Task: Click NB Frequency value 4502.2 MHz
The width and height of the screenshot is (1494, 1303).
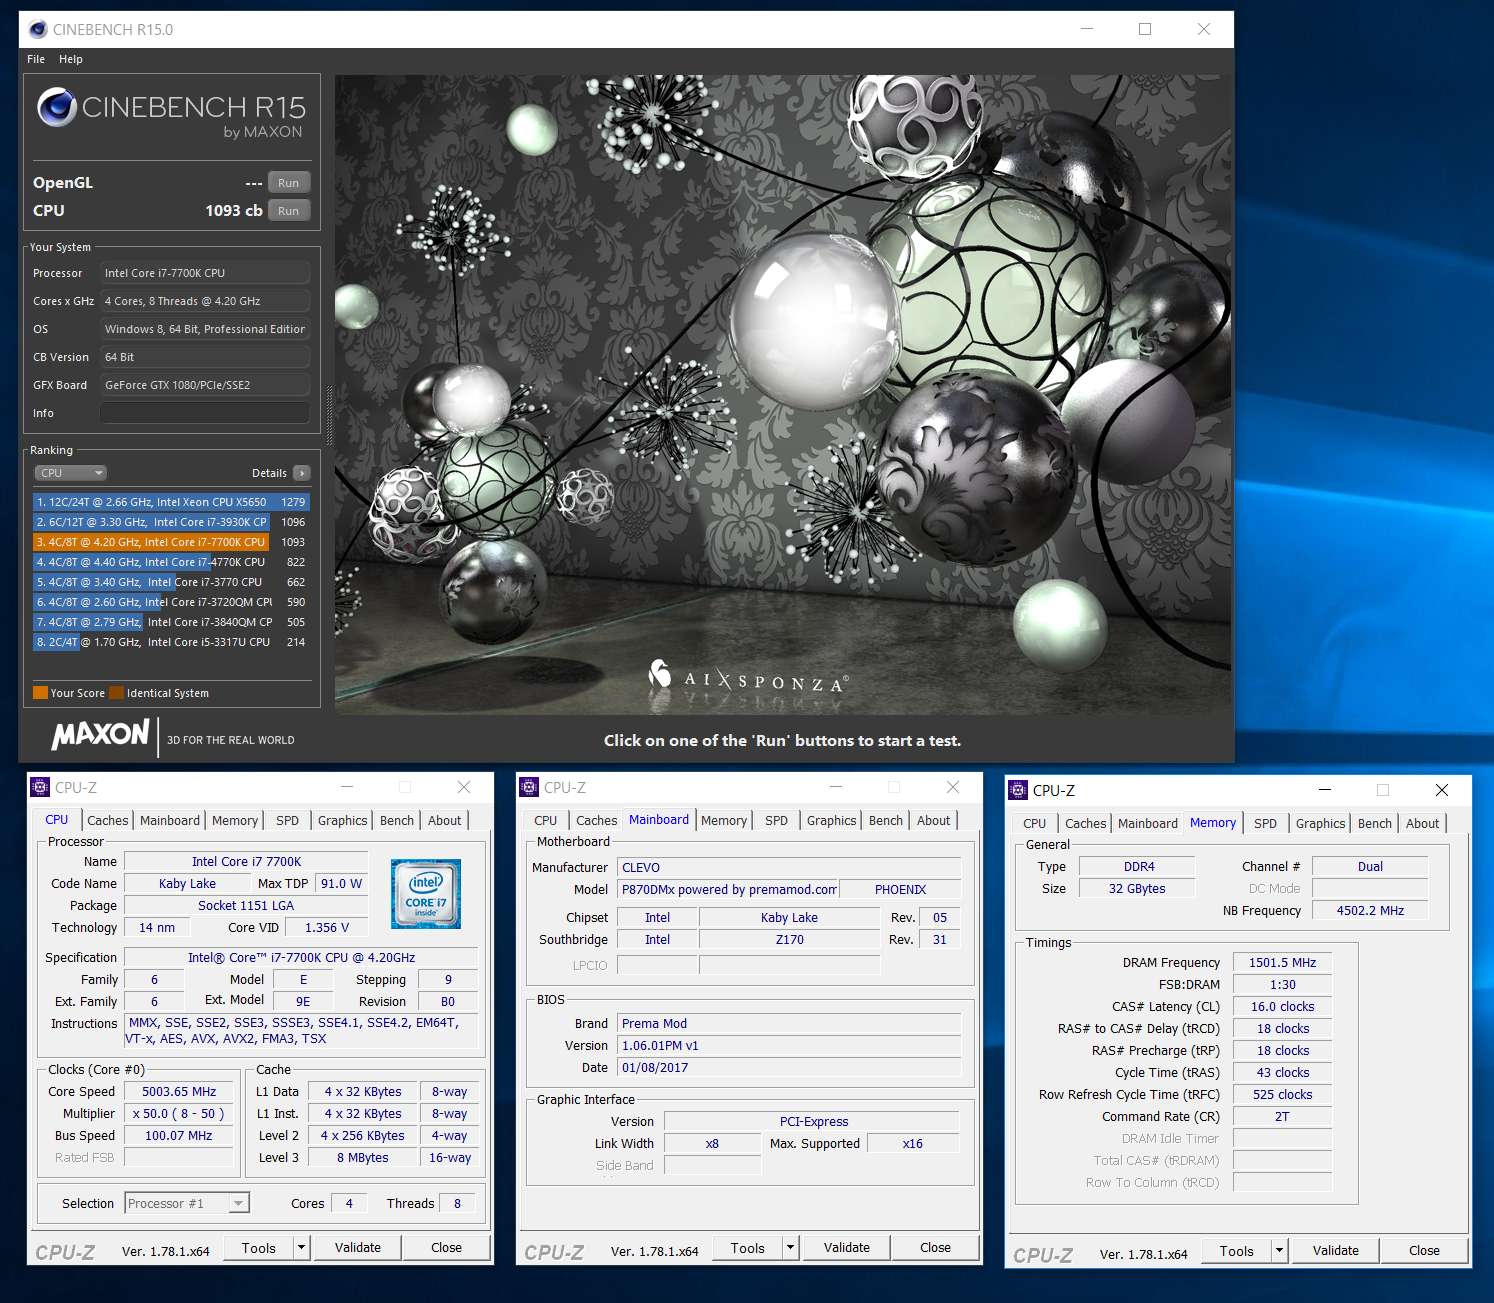Action: click(1370, 910)
